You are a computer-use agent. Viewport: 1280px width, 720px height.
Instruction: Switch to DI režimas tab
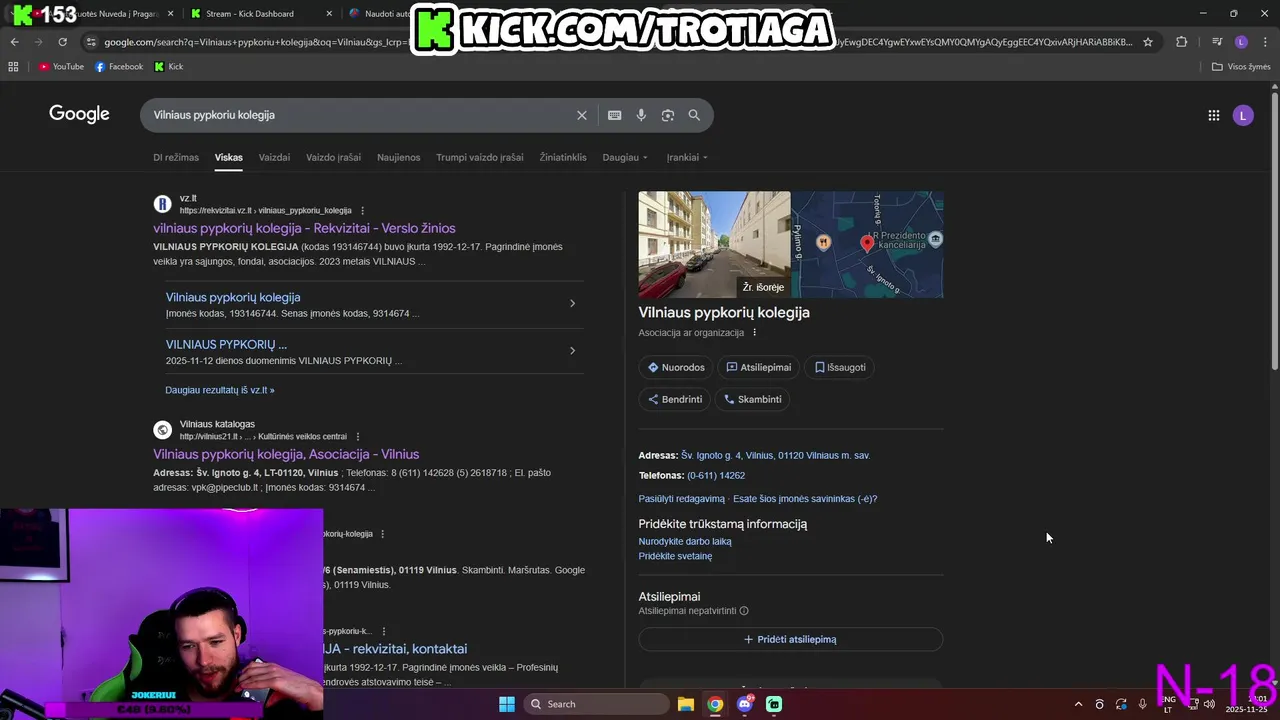(x=176, y=157)
